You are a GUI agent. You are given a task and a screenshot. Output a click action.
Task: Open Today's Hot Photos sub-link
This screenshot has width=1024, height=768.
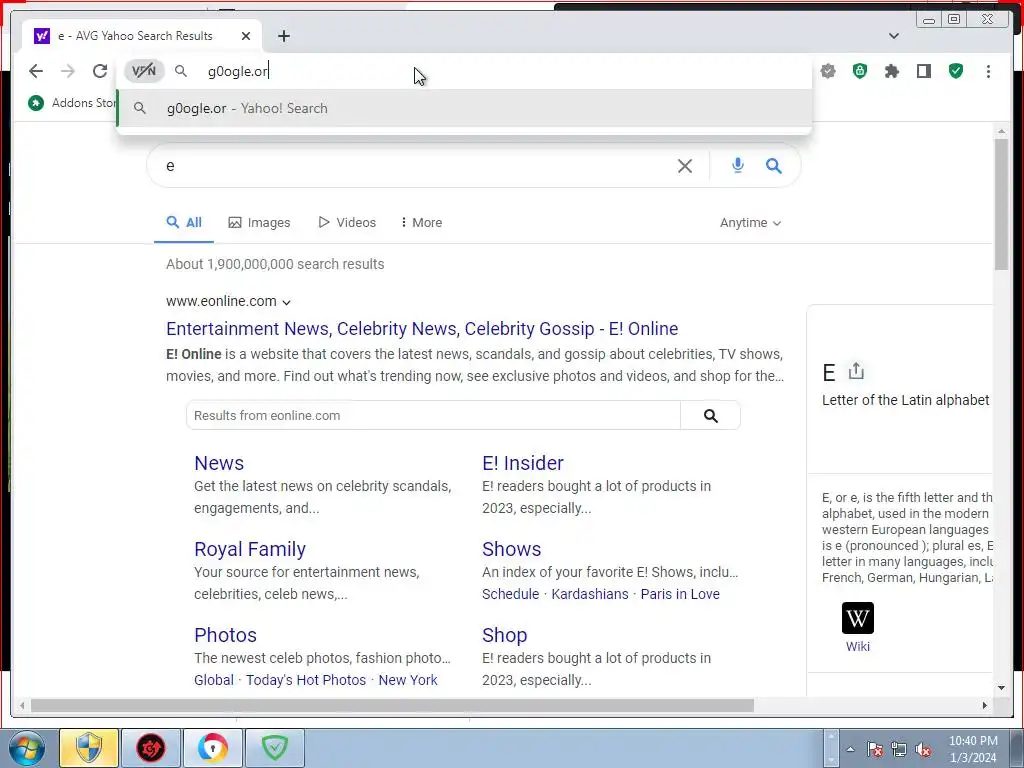306,680
